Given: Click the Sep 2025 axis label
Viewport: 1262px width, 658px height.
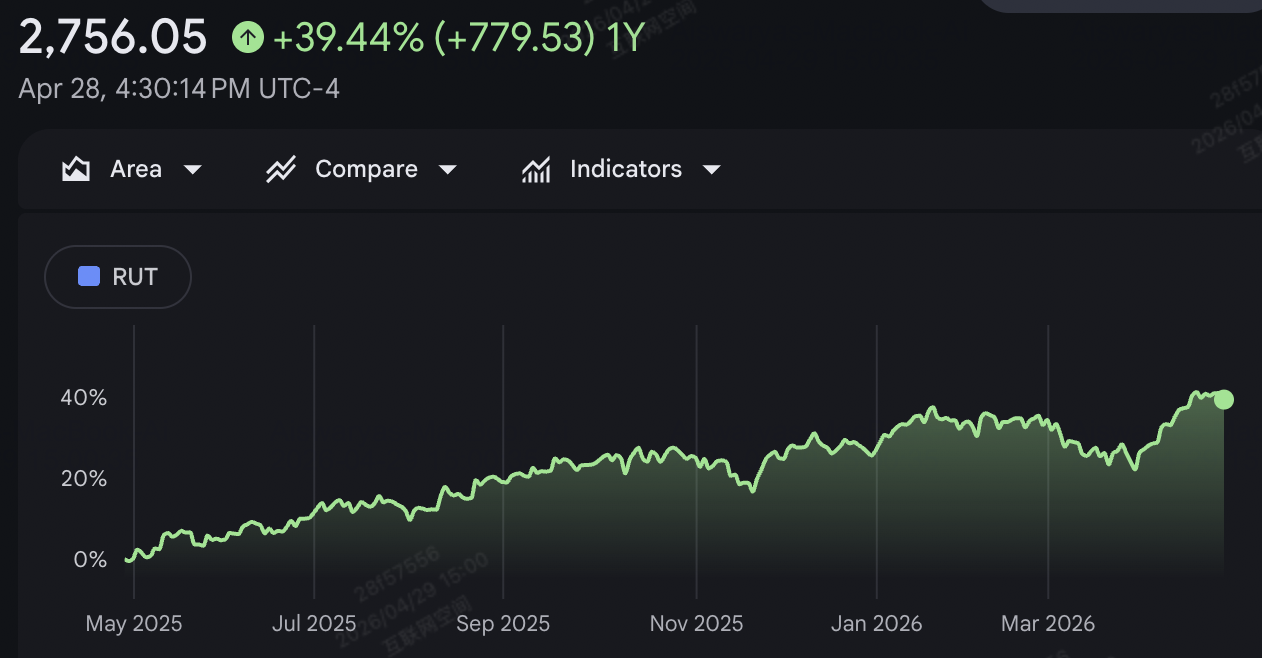Looking at the screenshot, I should (x=503, y=624).
